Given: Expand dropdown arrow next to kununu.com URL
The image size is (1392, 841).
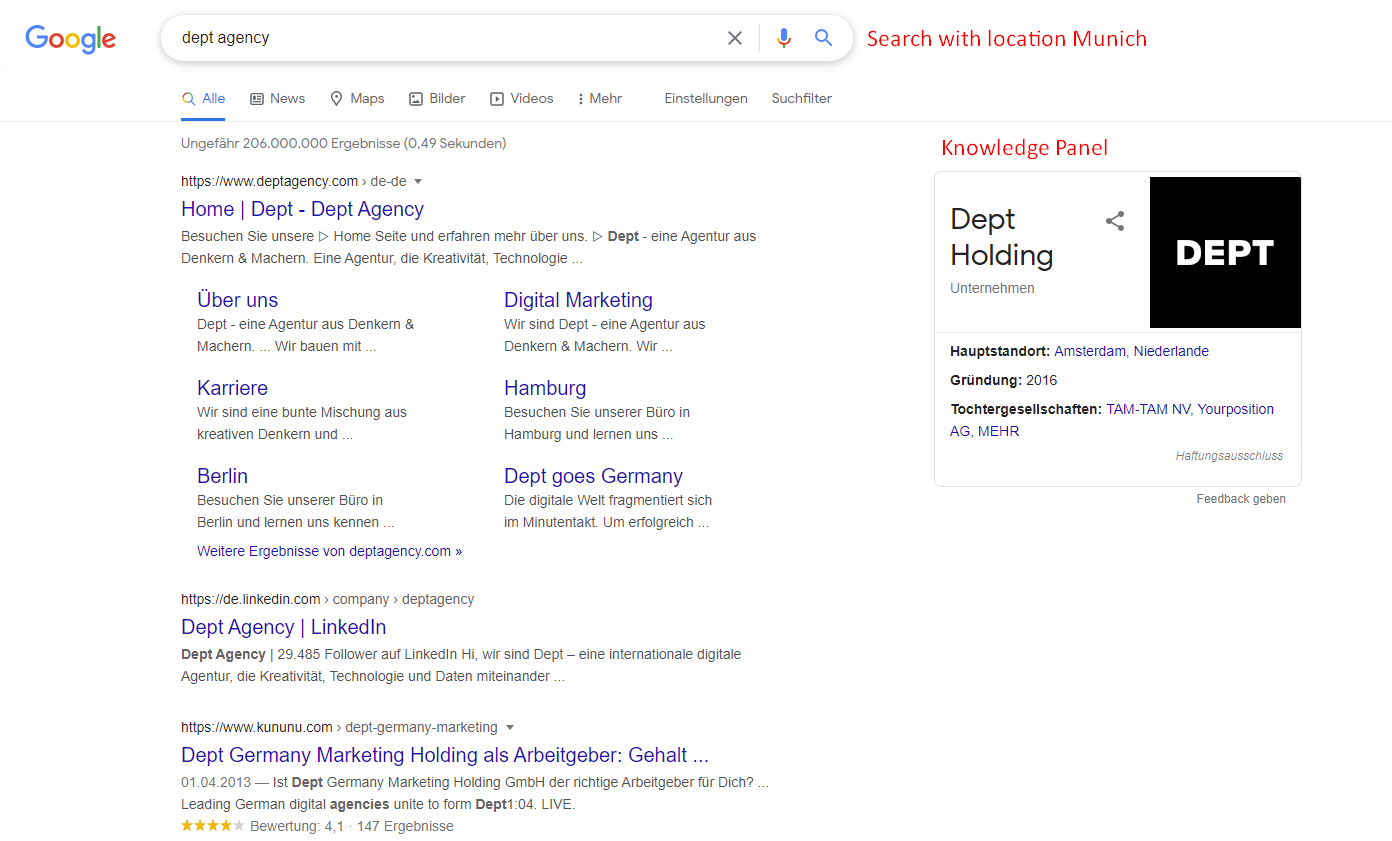Looking at the screenshot, I should point(510,727).
